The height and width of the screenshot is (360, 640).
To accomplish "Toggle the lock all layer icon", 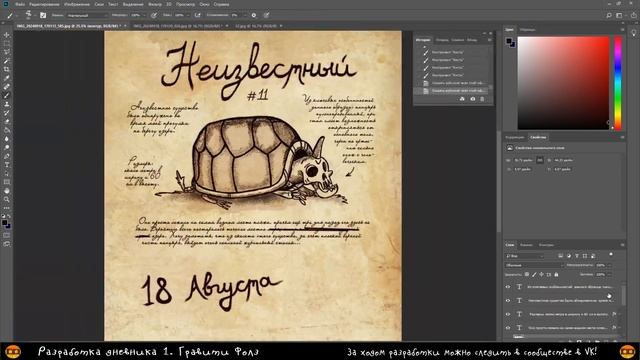I will click(556, 274).
